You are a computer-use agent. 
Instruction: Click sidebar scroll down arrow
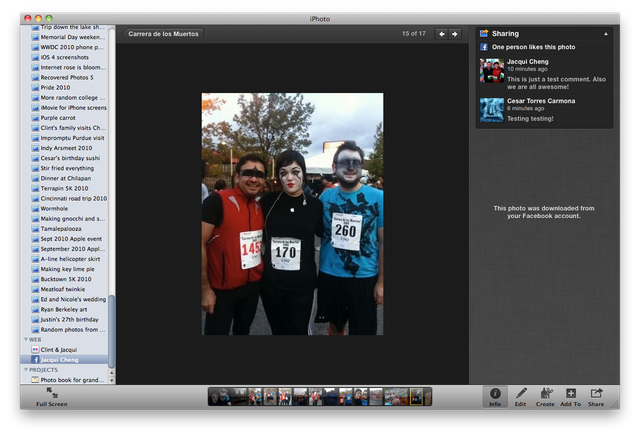click(112, 380)
